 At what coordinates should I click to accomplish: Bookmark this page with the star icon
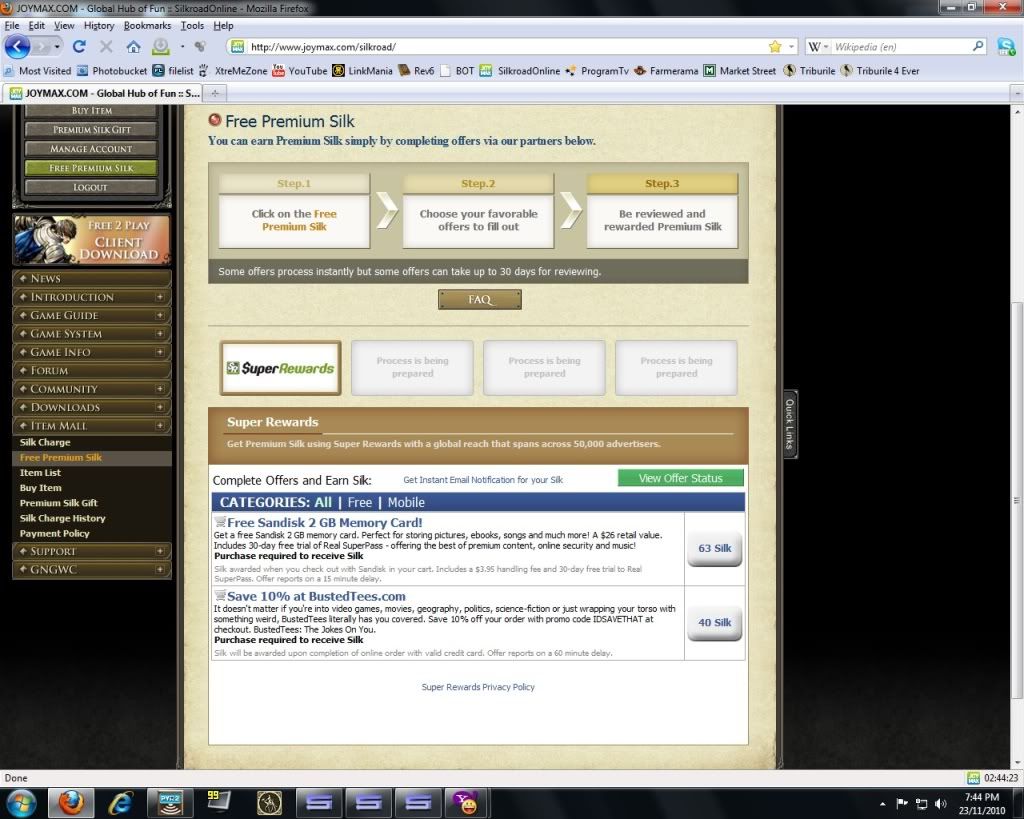[774, 47]
